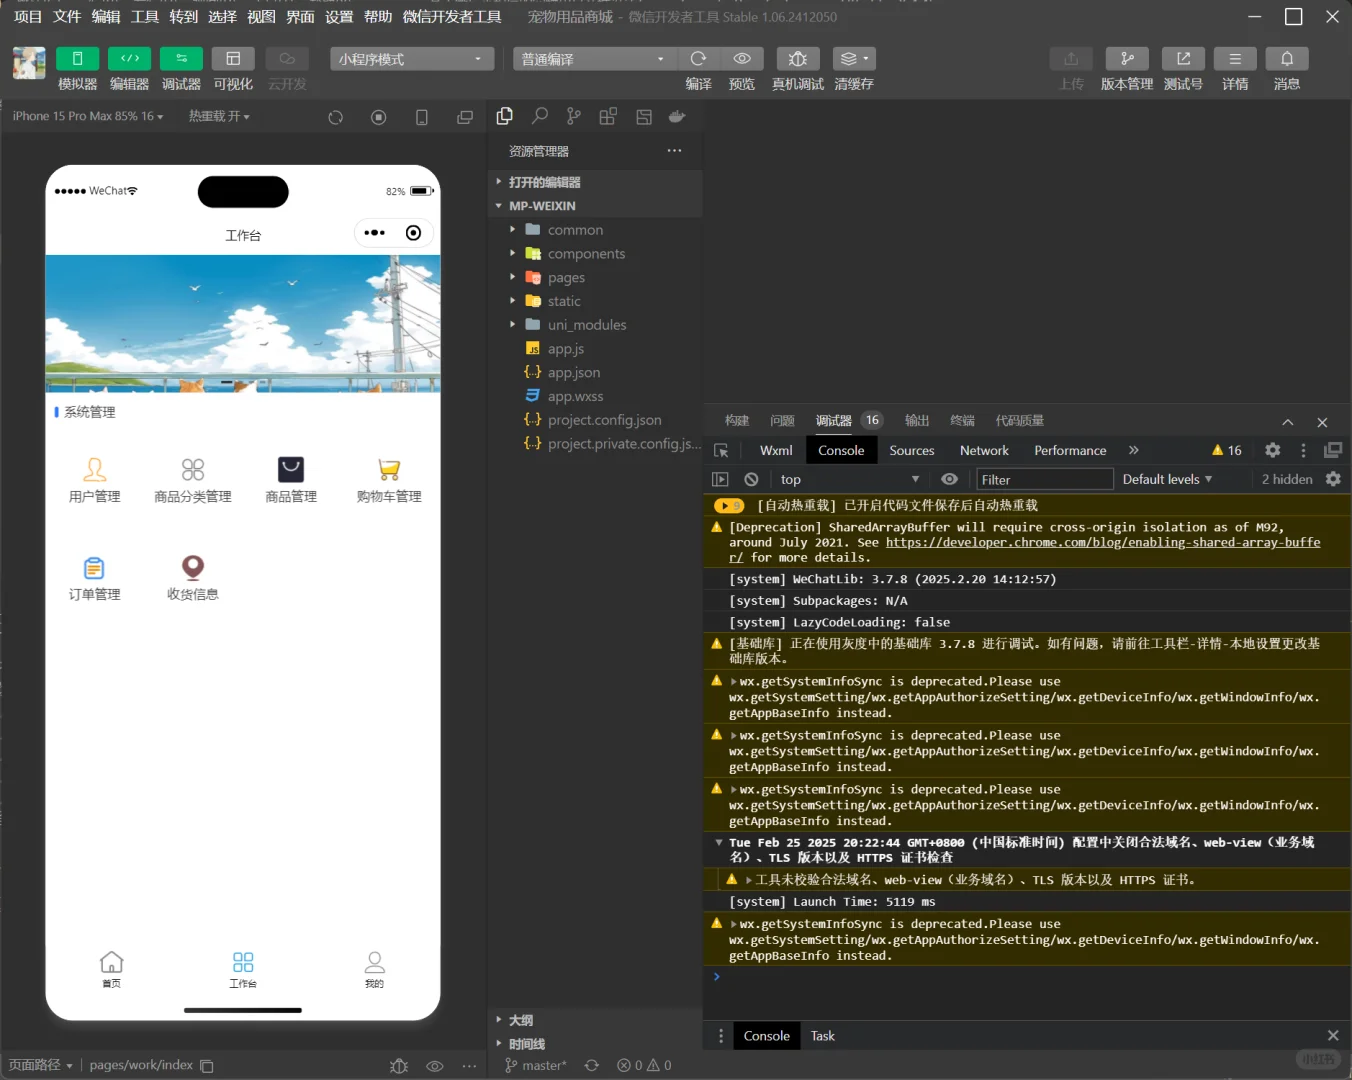Click the 预览 preview eye icon

742,59
